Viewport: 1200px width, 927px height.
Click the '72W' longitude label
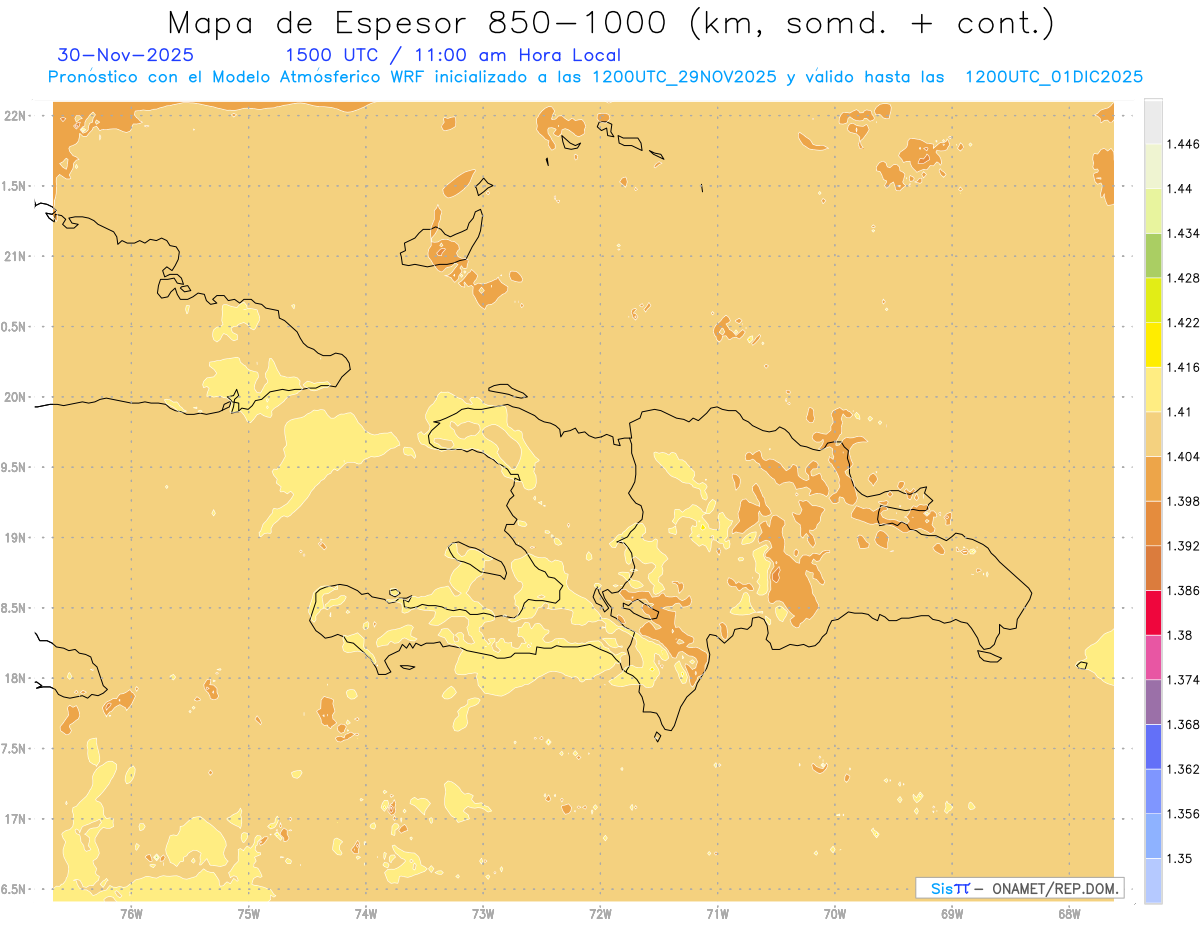pyautogui.click(x=600, y=914)
